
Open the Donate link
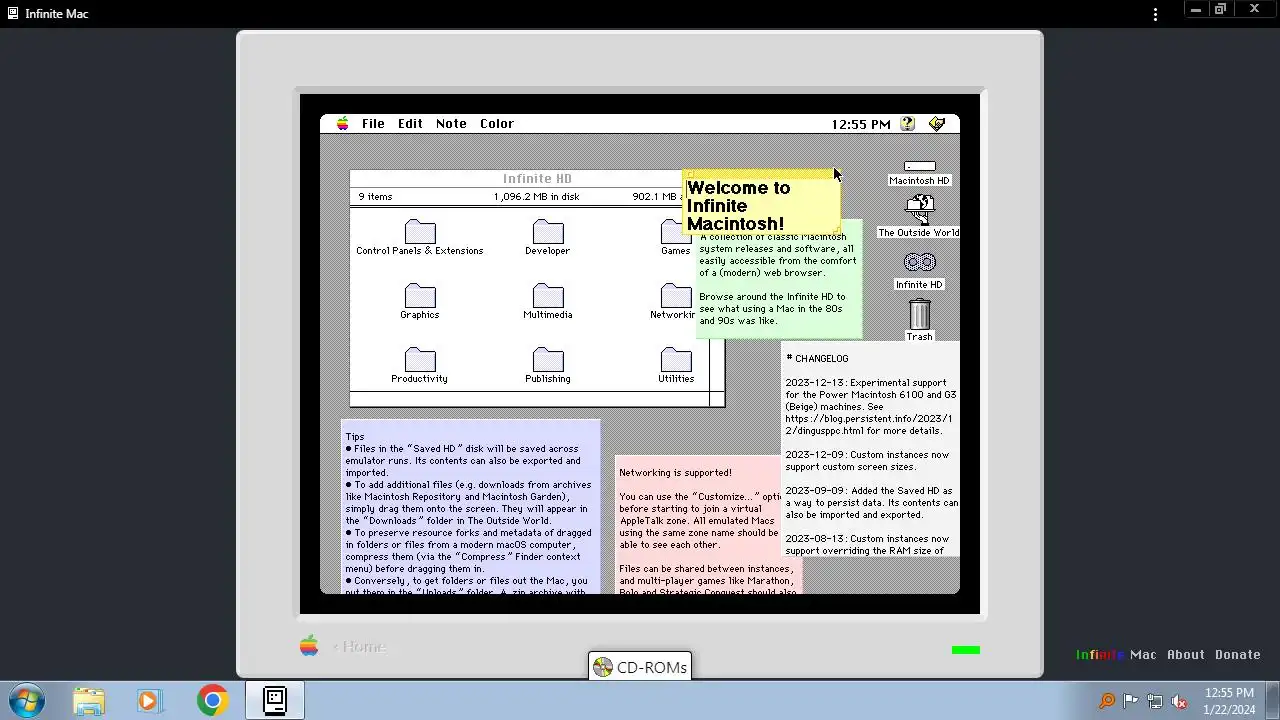click(1238, 655)
